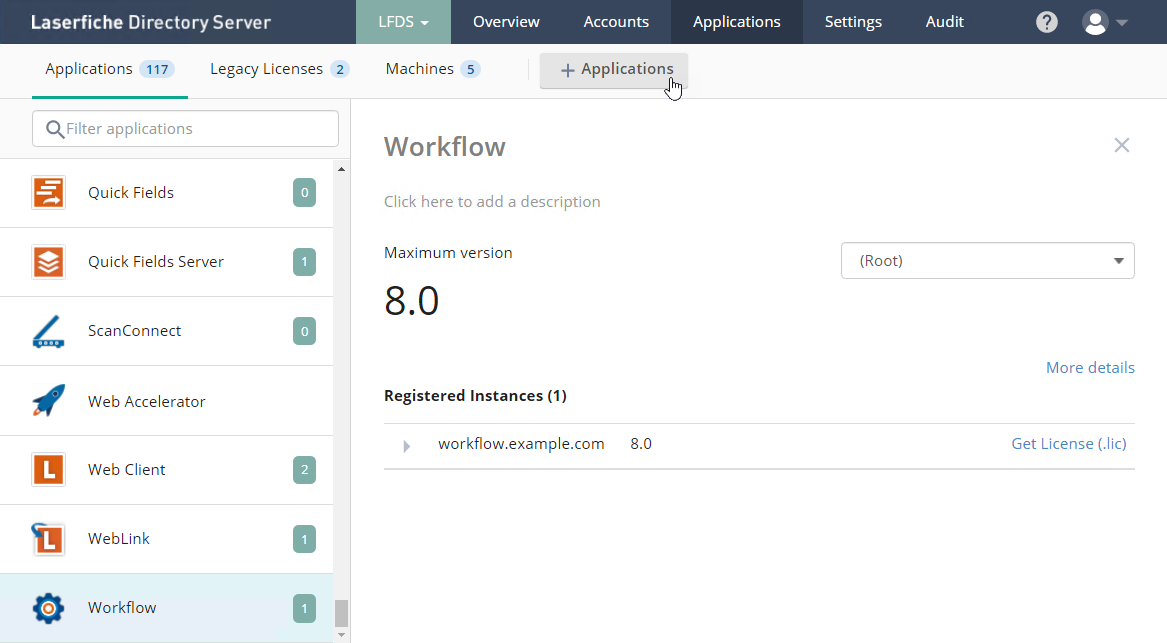Switch to the Legacy Licenses tab
Image resolution: width=1167 pixels, height=643 pixels.
(x=279, y=69)
